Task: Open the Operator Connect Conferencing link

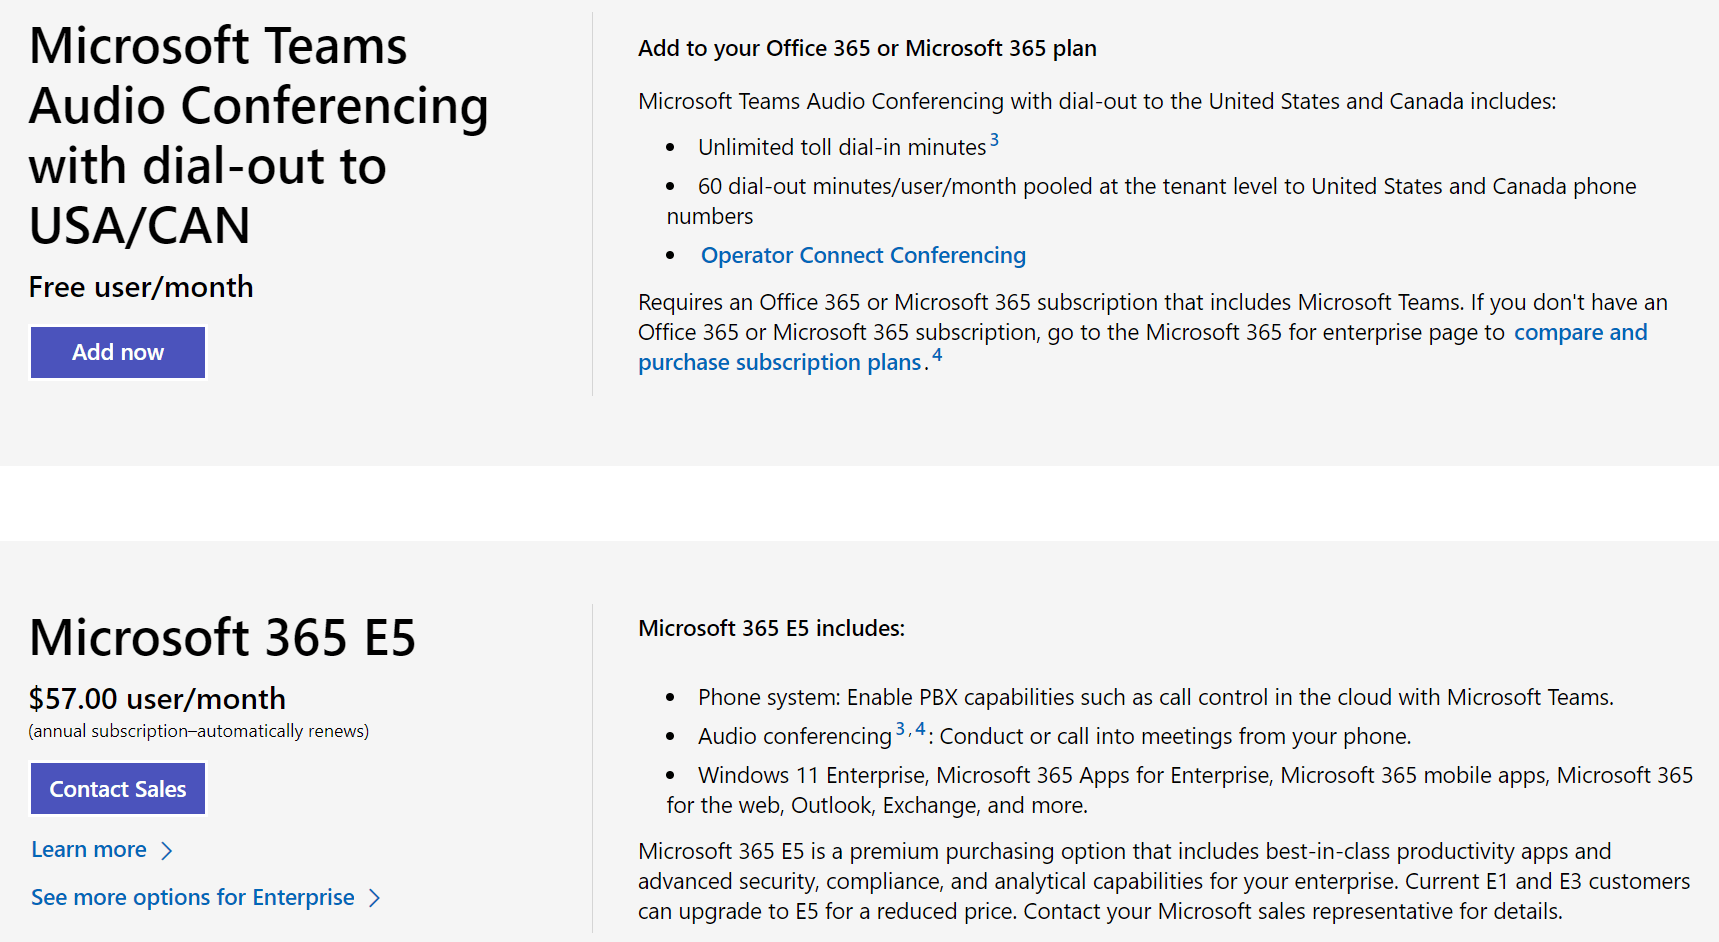Action: pos(862,255)
